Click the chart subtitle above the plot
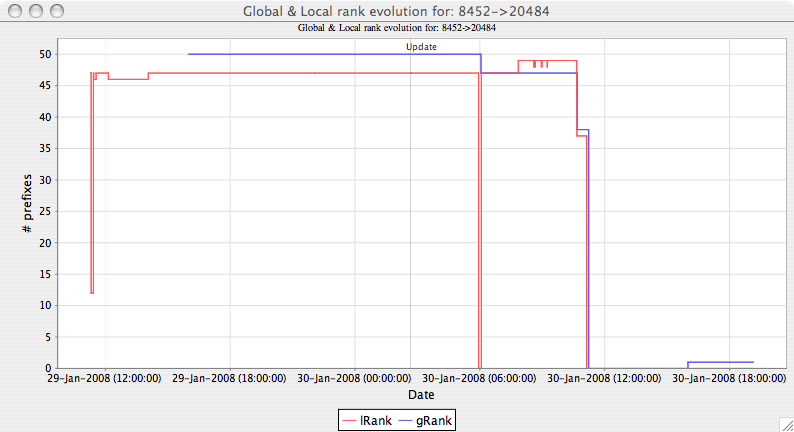The height and width of the screenshot is (432, 794). tap(397, 28)
